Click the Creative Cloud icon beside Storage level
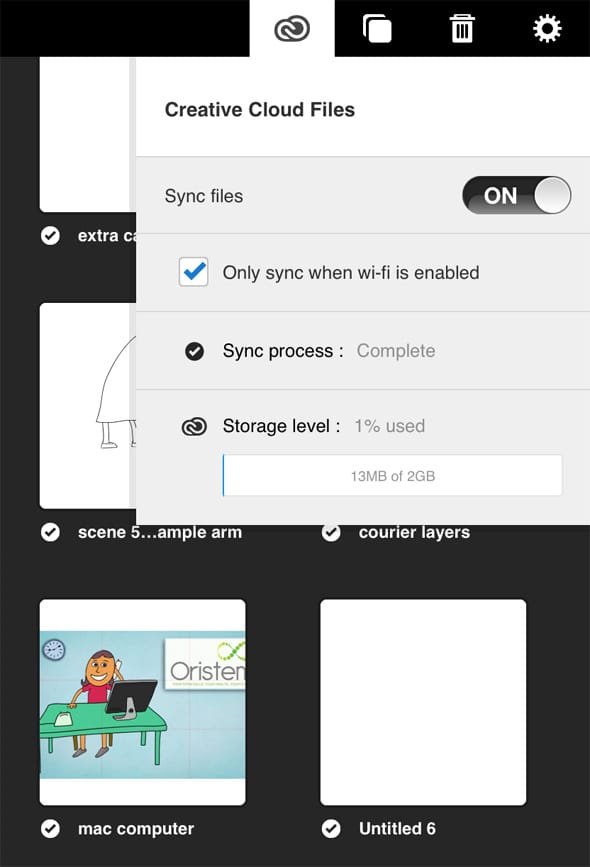This screenshot has height=867, width=590. click(x=194, y=426)
